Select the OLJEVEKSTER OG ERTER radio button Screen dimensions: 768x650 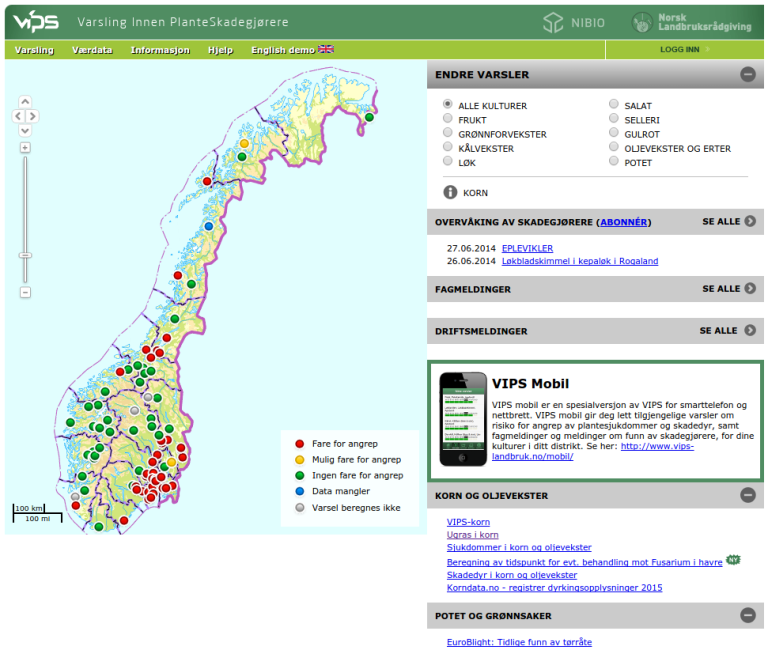613,146
